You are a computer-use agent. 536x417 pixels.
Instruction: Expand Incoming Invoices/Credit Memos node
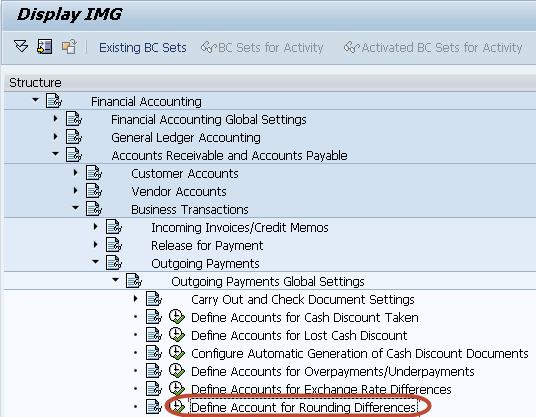96,227
